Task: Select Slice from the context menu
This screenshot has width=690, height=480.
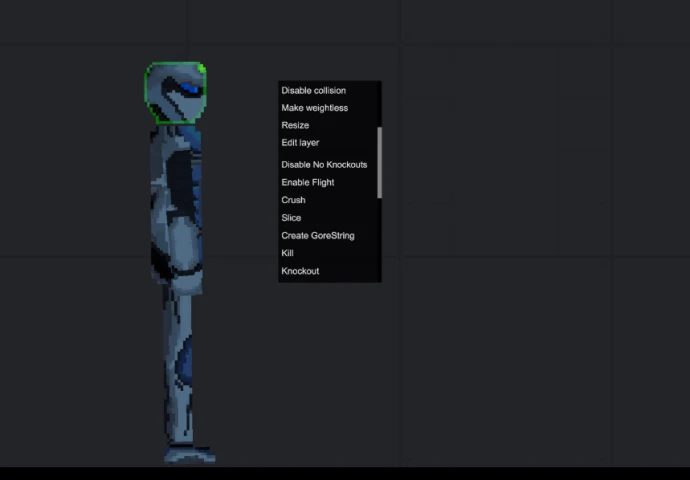Action: click(291, 218)
